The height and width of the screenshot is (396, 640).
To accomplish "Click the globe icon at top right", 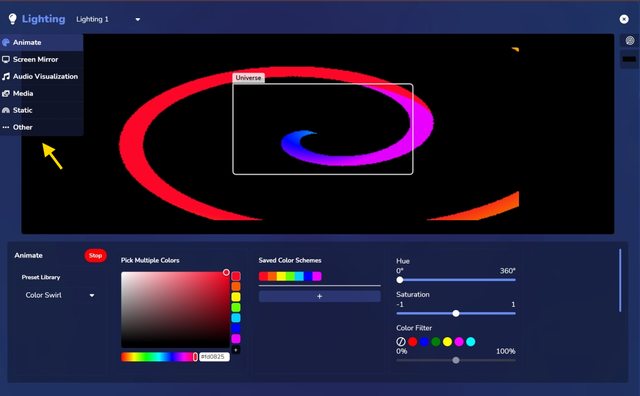I will click(630, 40).
